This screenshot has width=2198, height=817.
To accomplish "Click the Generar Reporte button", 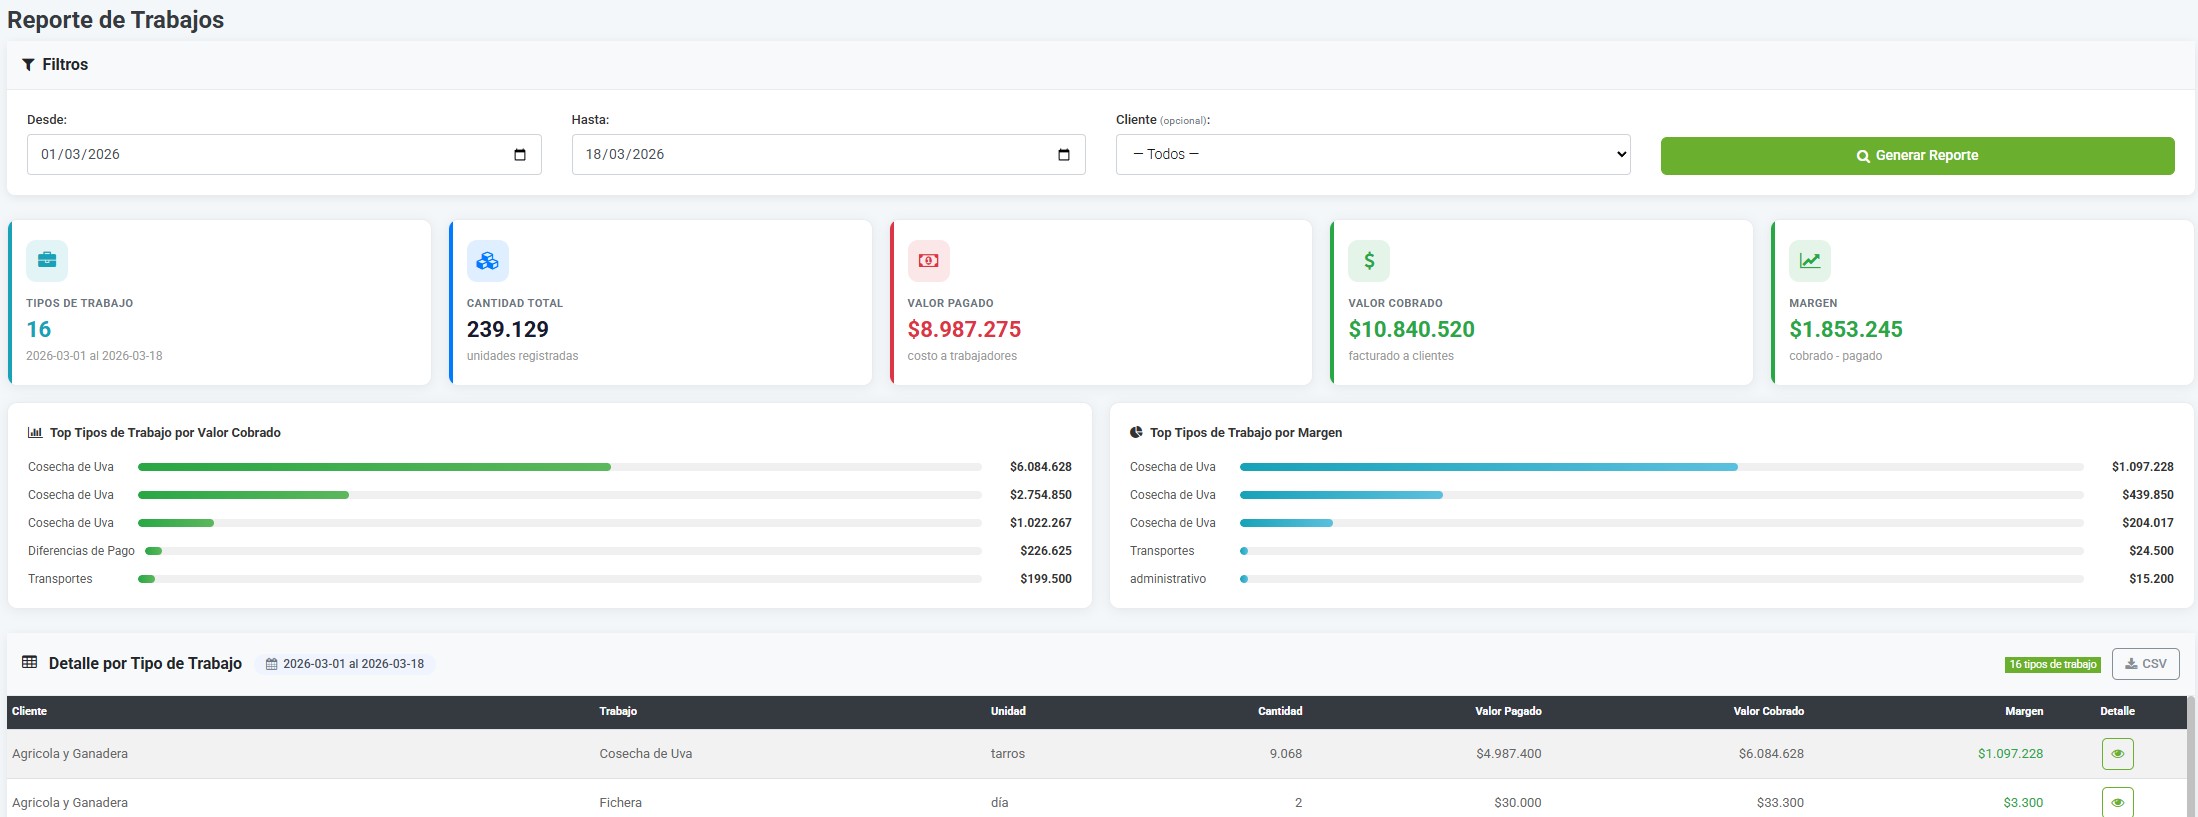I will pos(1918,156).
